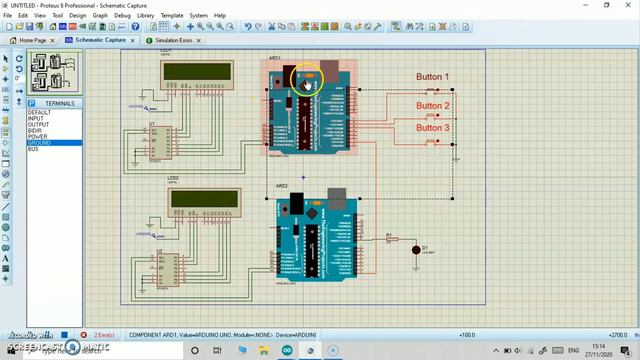Select the Junction Dot Mode tool
The width and height of the screenshot is (640, 360).
6,79
